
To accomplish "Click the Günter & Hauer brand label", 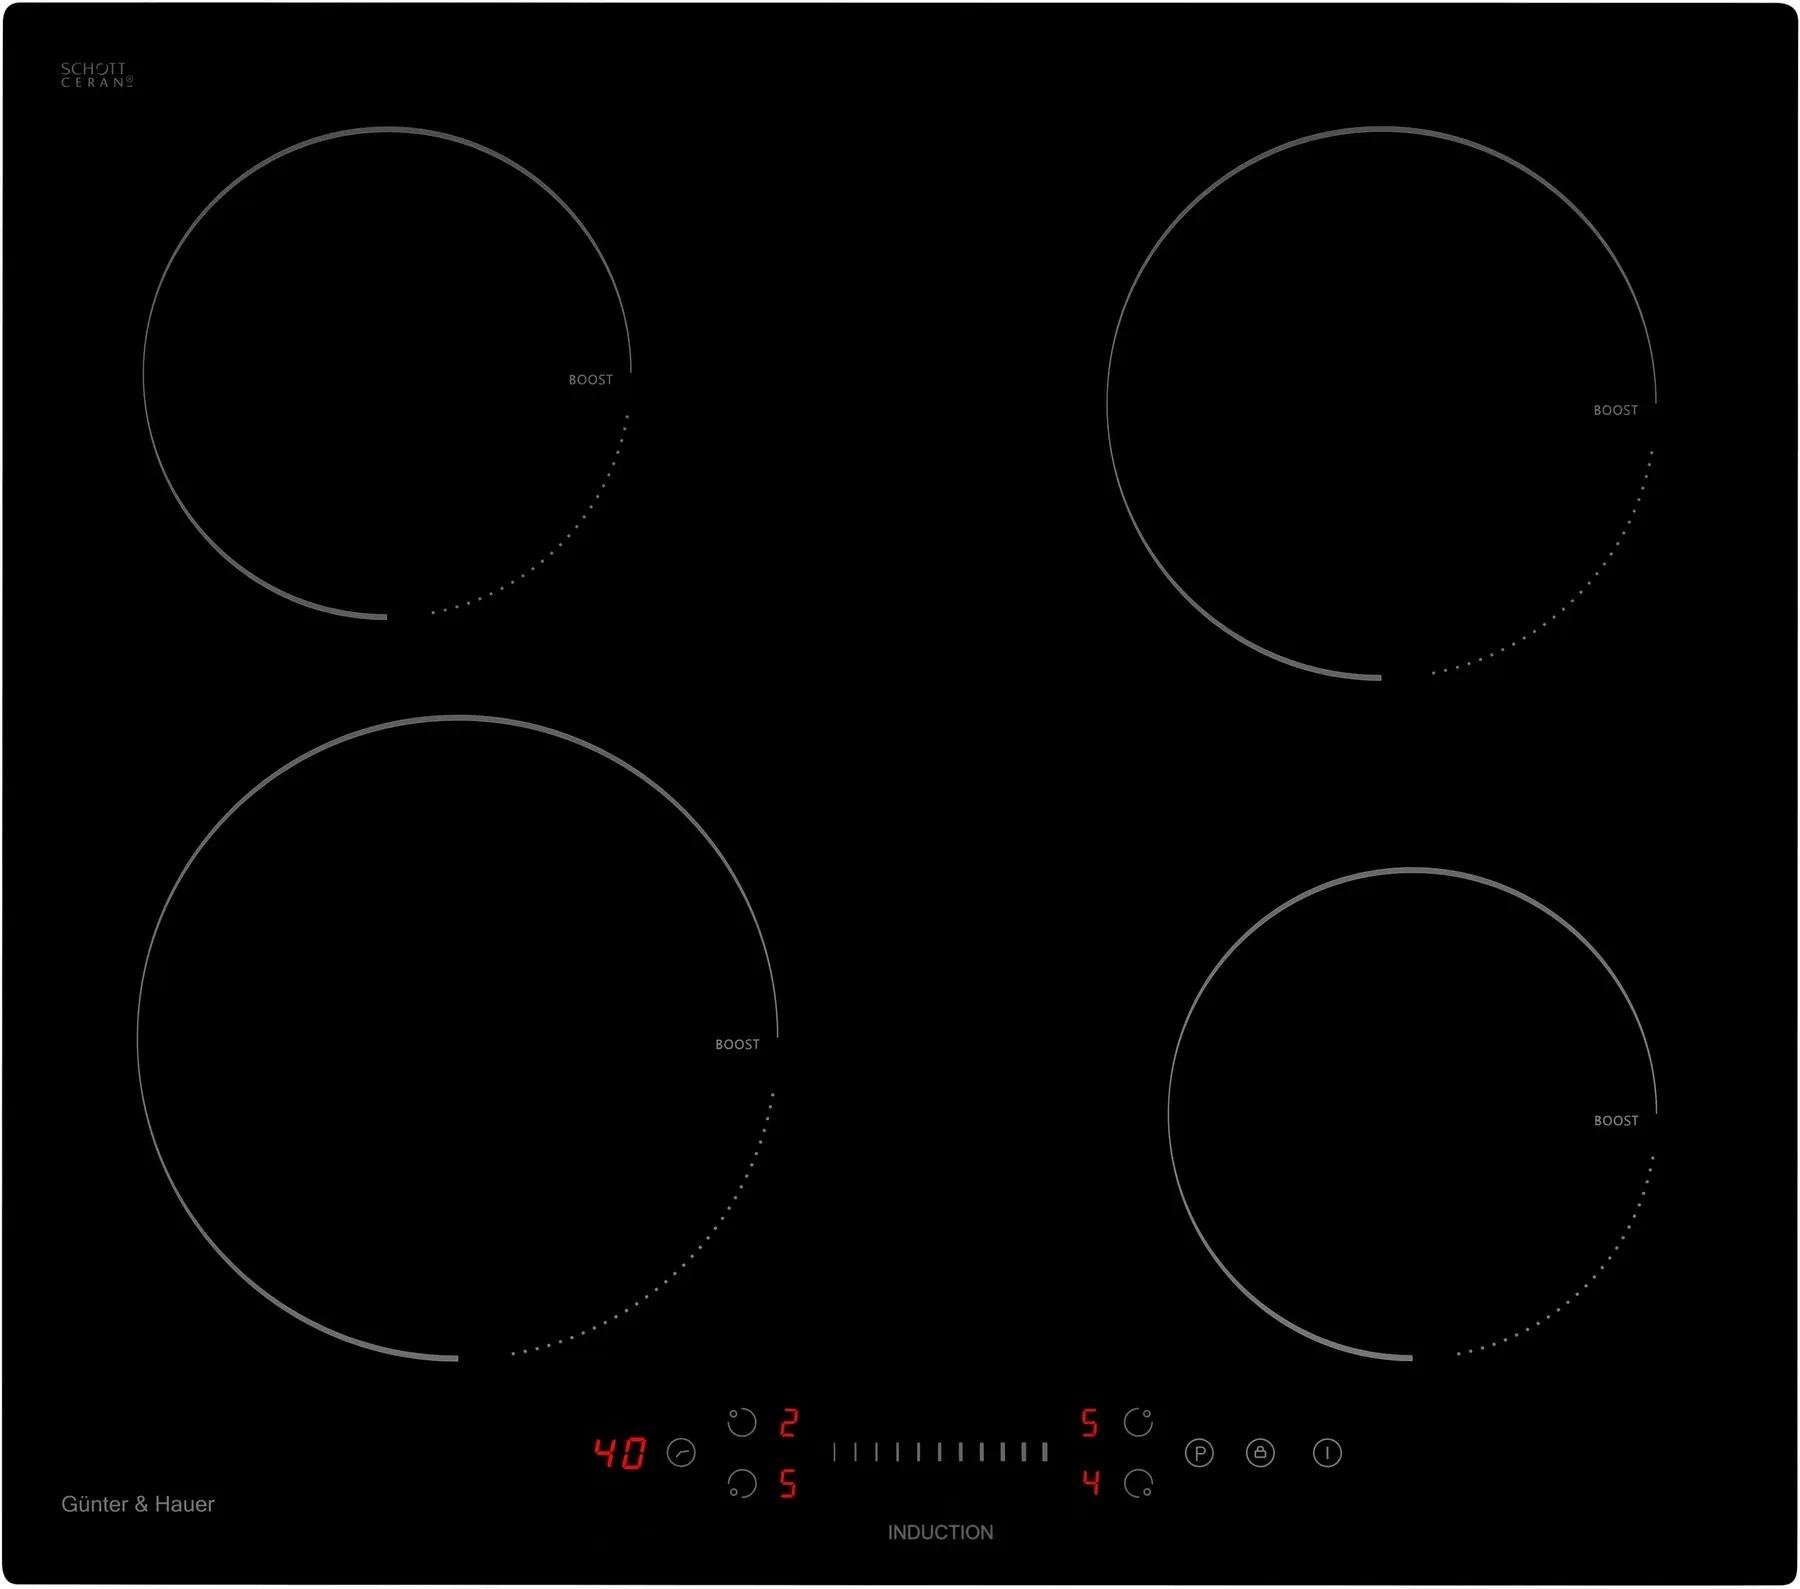I will coord(138,1504).
